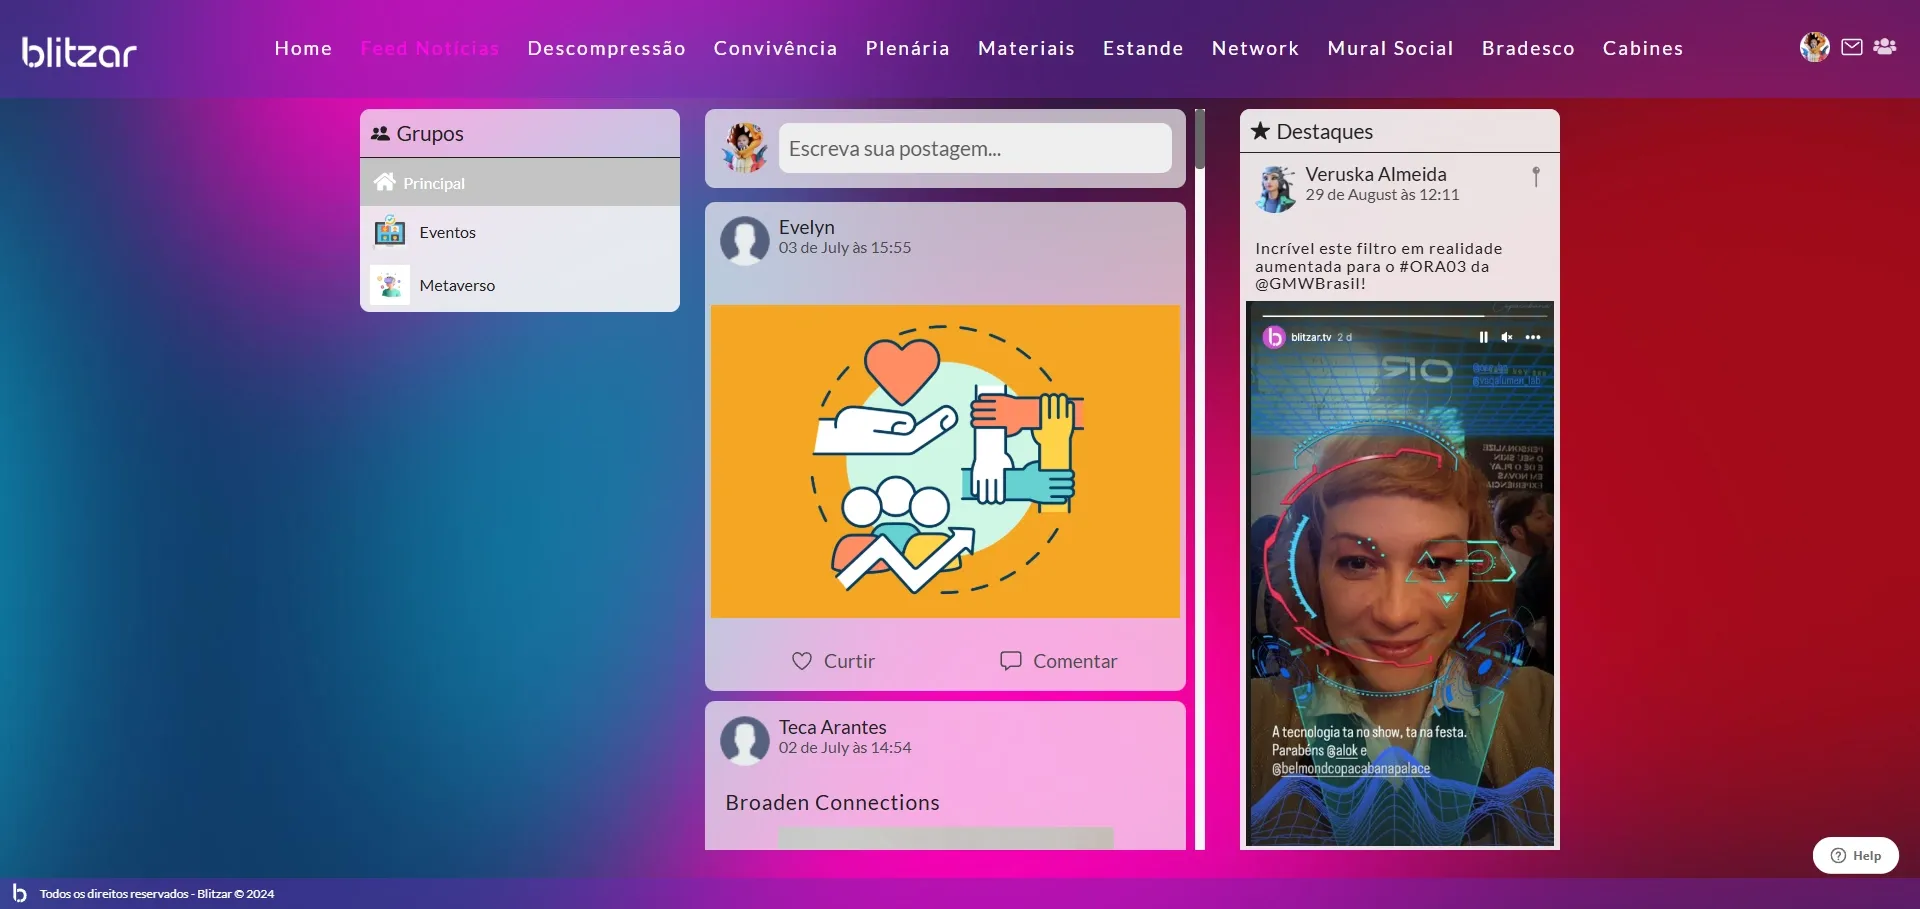The width and height of the screenshot is (1920, 909).
Task: Mute the story video sound
Action: tap(1507, 337)
